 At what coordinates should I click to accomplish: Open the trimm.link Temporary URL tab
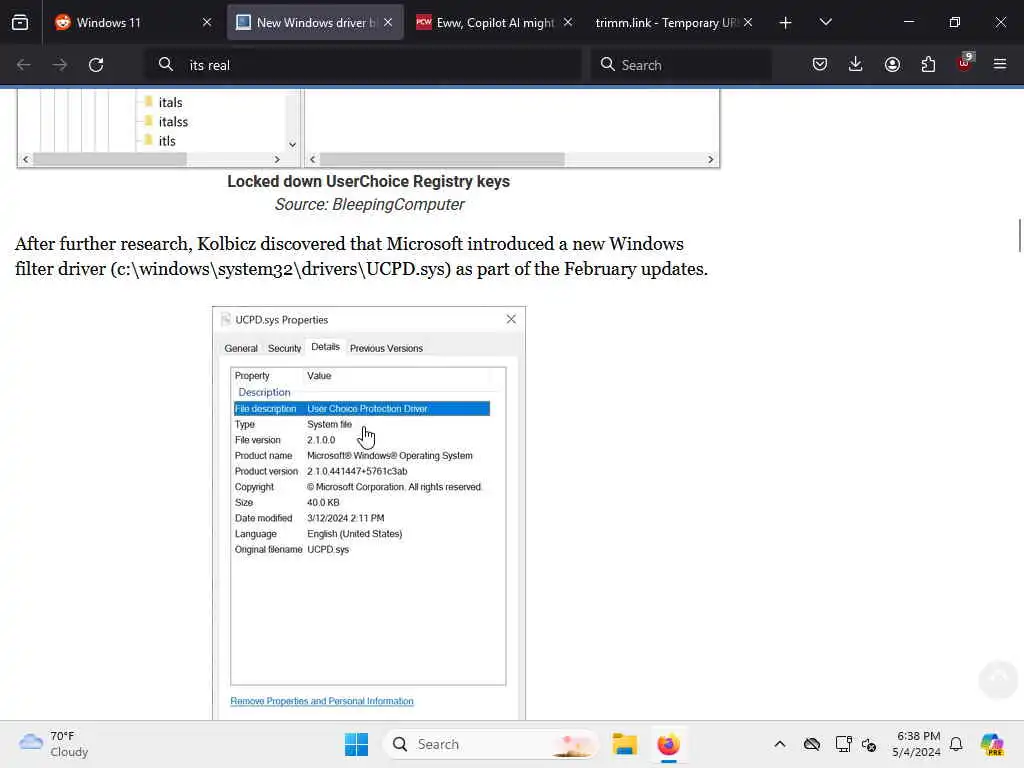tap(674, 22)
